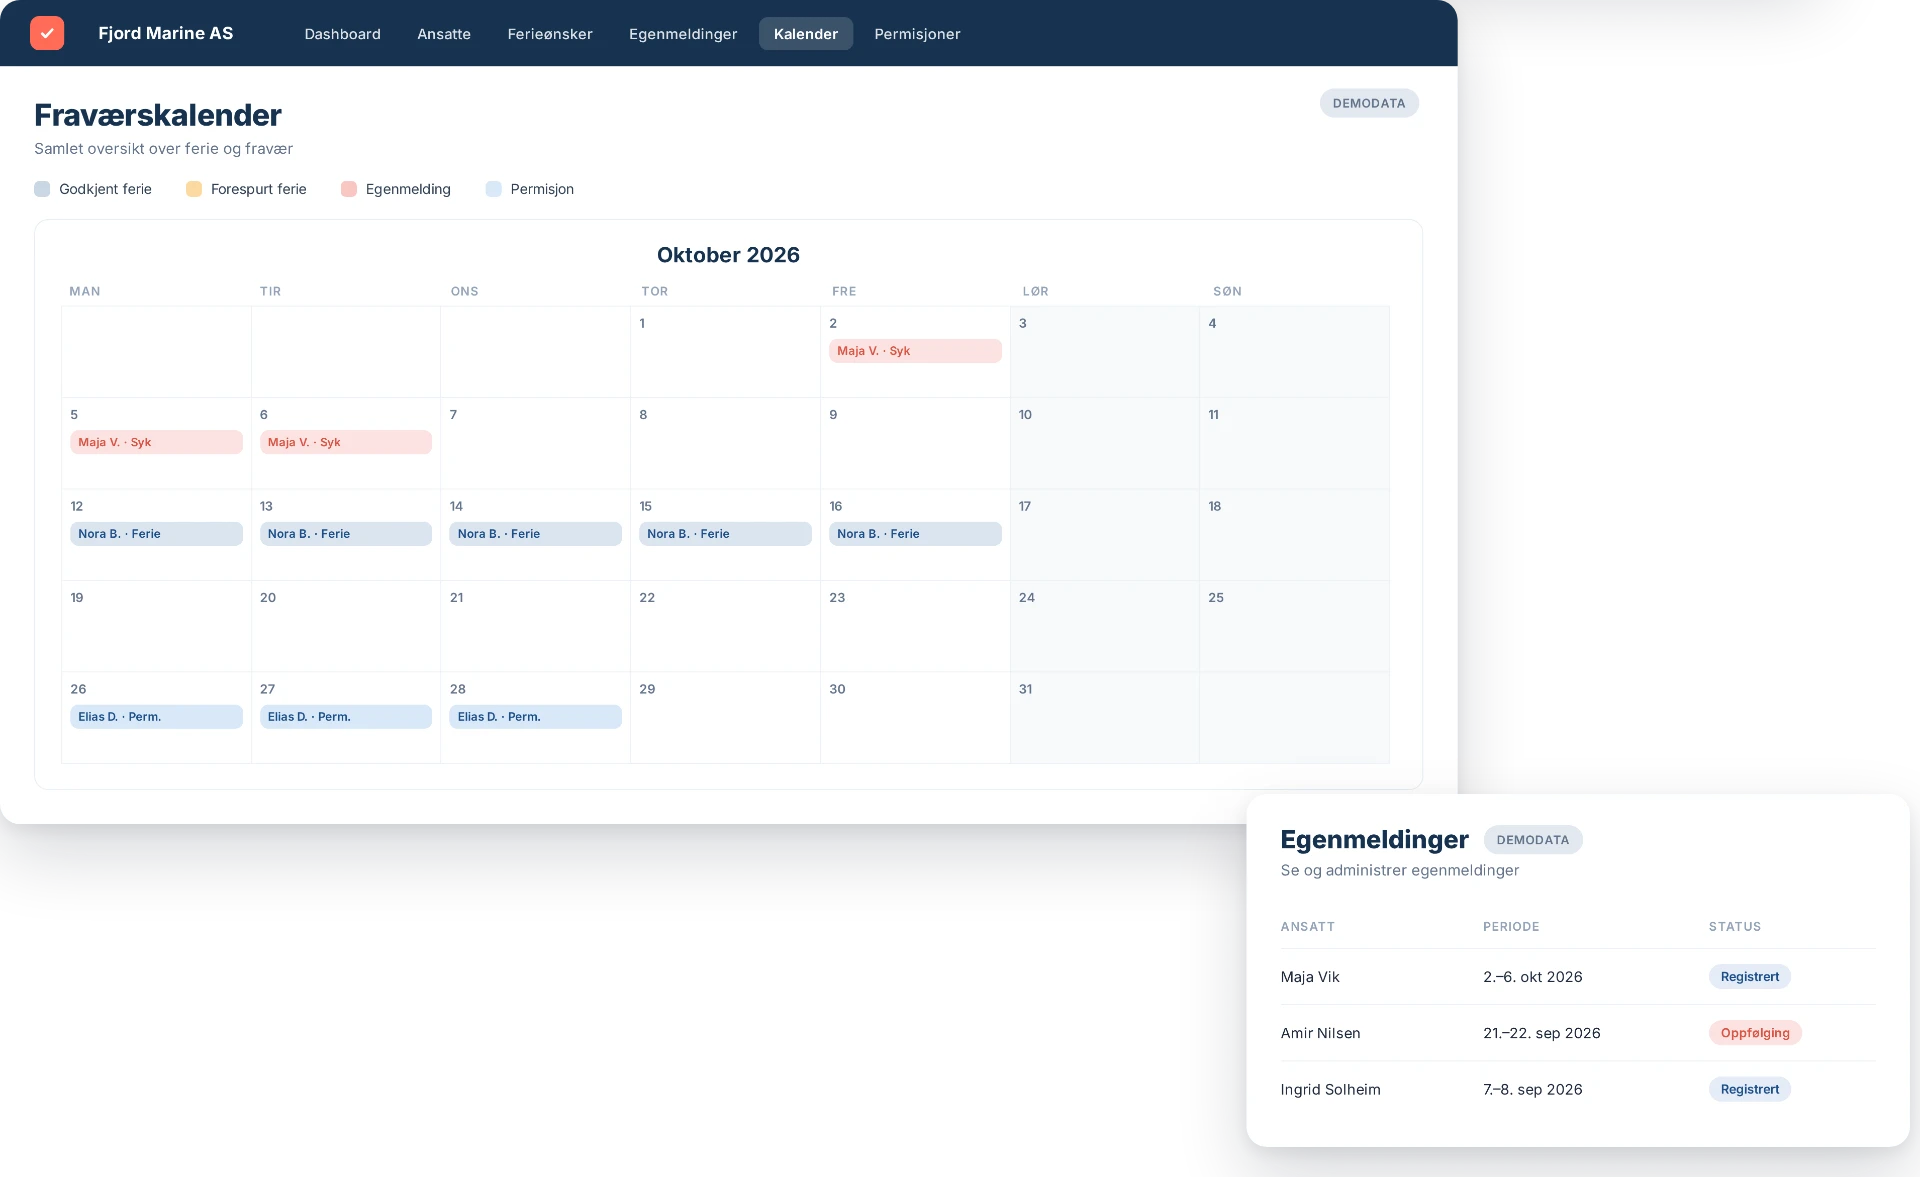Click the DEMODATA badge in Egenmeldinger card
Viewport: 1920px width, 1177px height.
[x=1533, y=840]
